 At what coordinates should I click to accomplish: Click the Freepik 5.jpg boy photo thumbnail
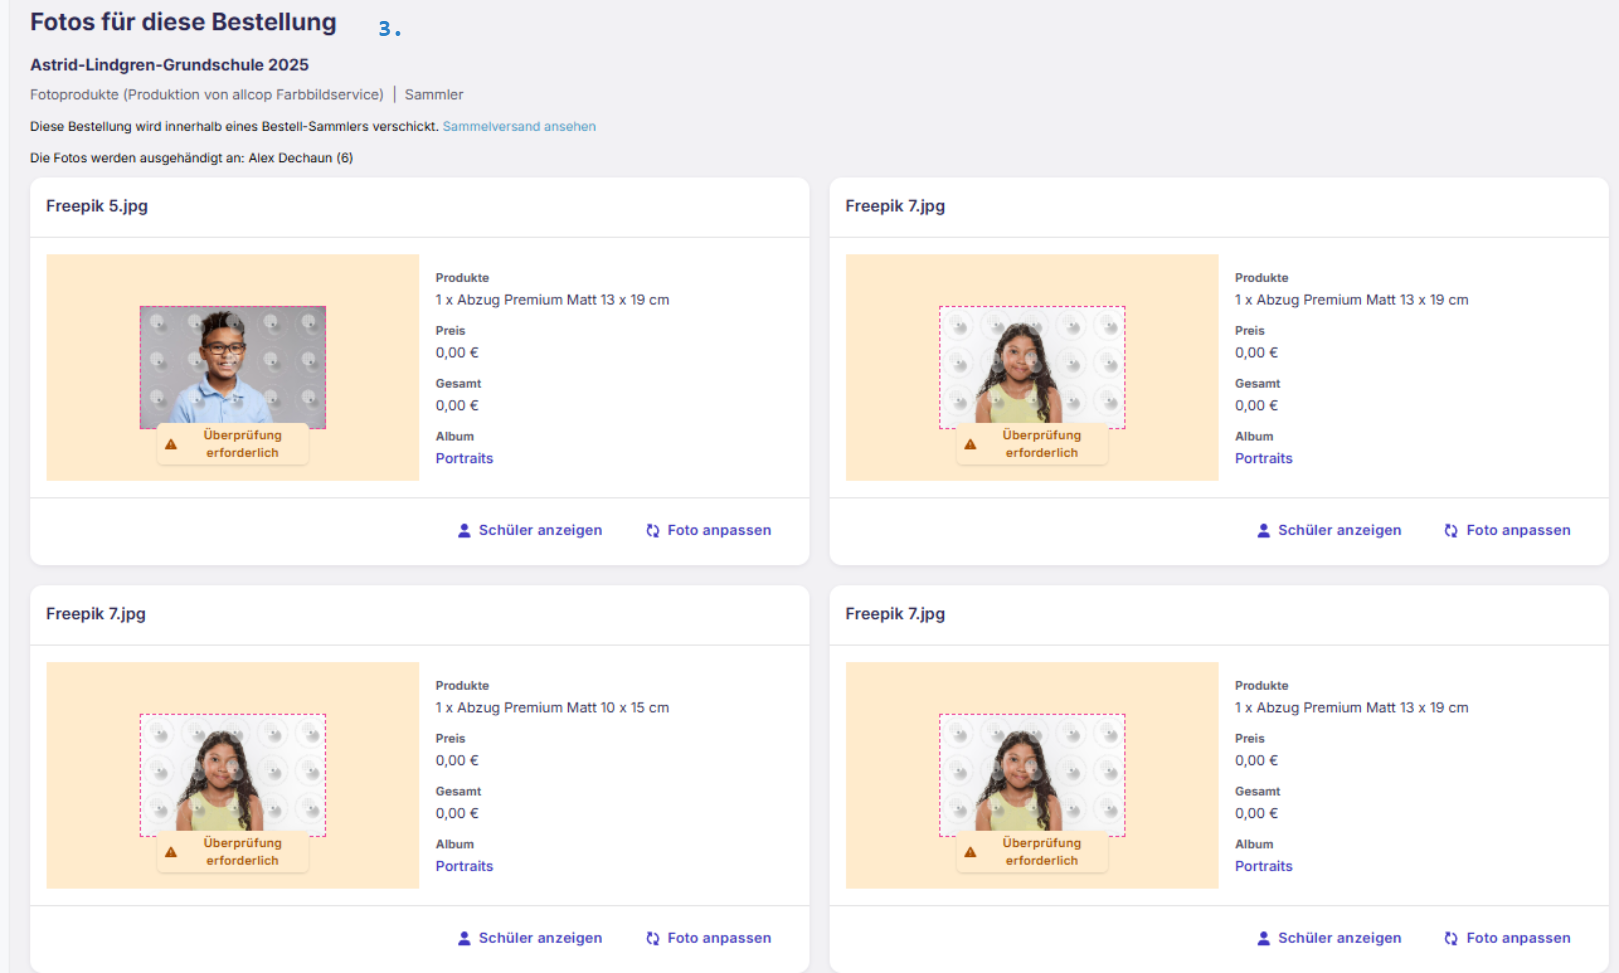coord(233,367)
